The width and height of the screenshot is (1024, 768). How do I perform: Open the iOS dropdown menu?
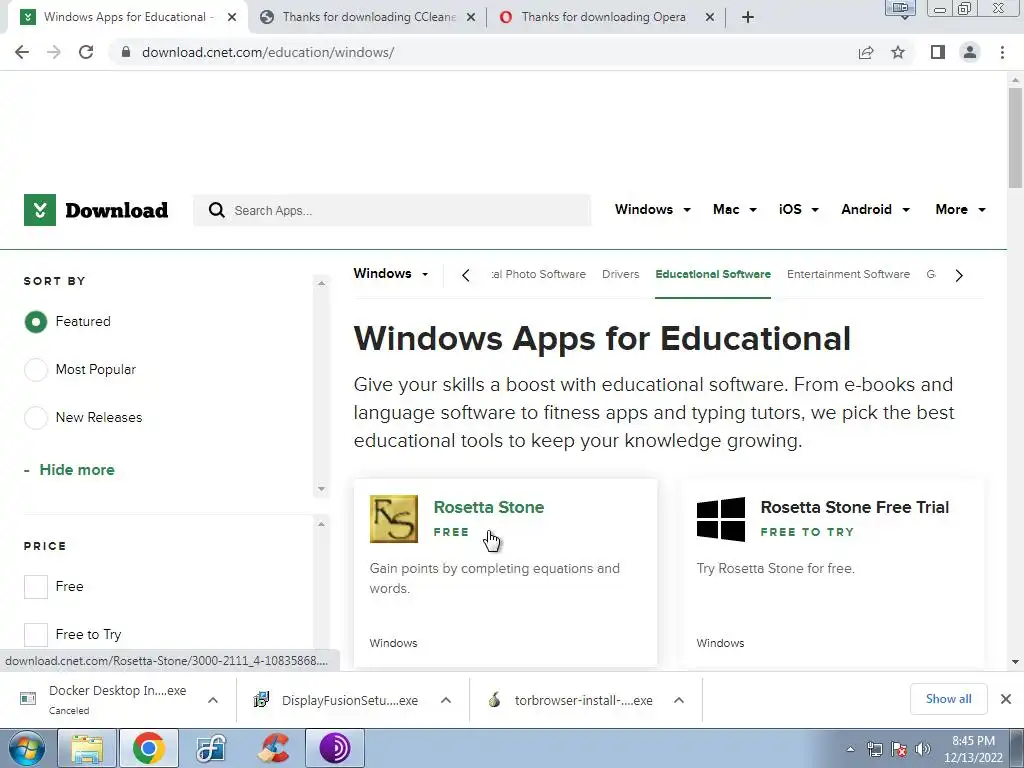coord(799,210)
